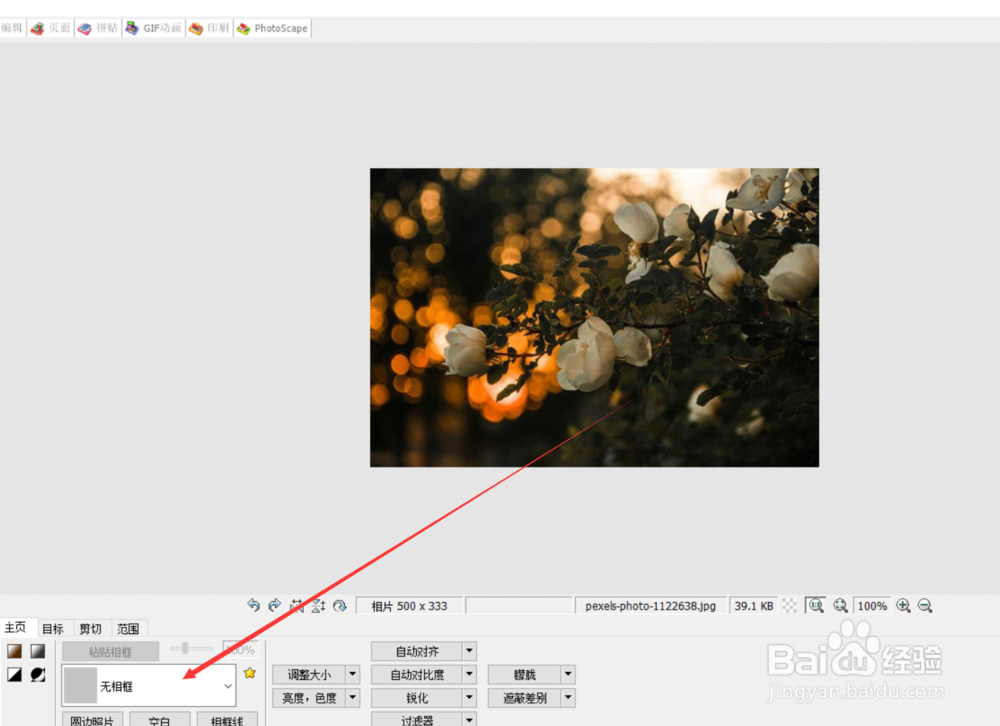Screen dimensions: 1000x726
Task: Click the 粘贴相框 button
Action: click(x=110, y=651)
